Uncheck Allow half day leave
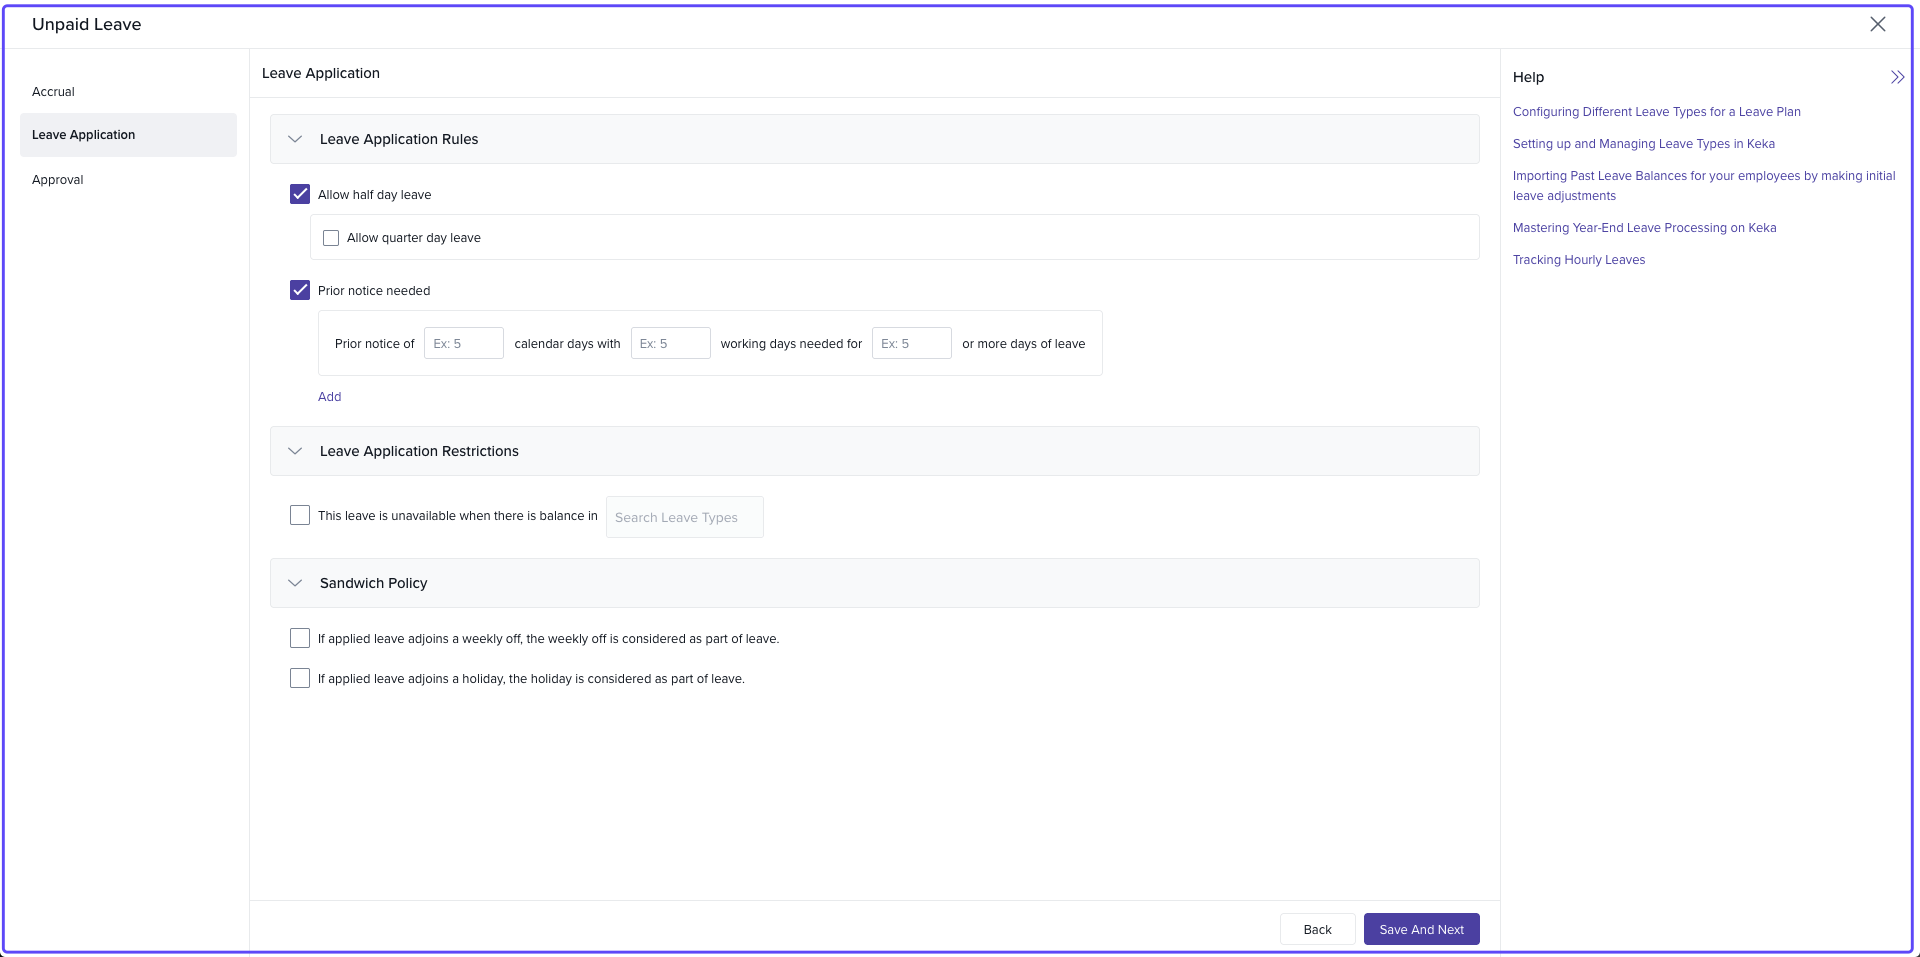This screenshot has height=957, width=1920. point(300,194)
